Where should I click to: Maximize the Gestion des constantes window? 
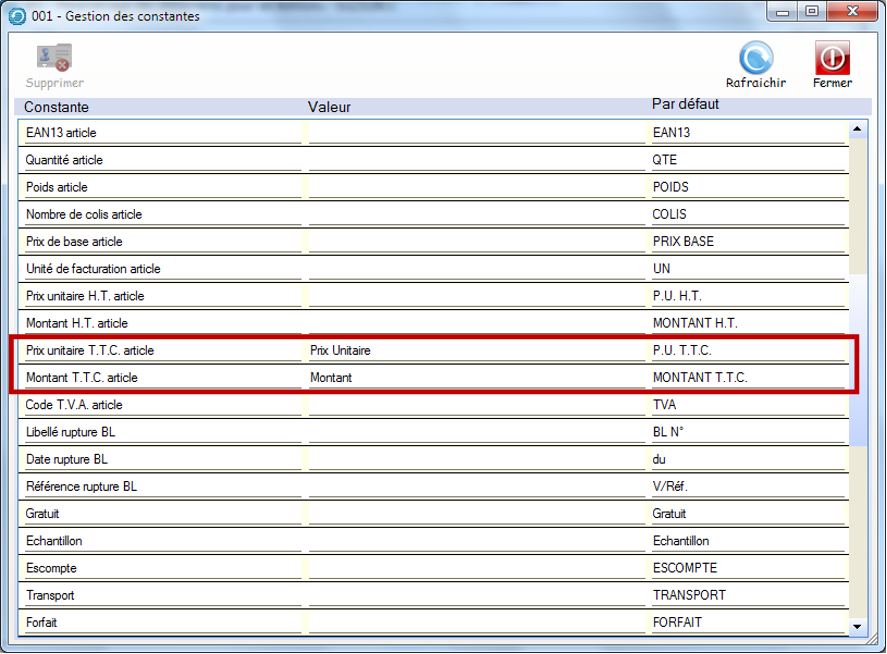(x=811, y=13)
